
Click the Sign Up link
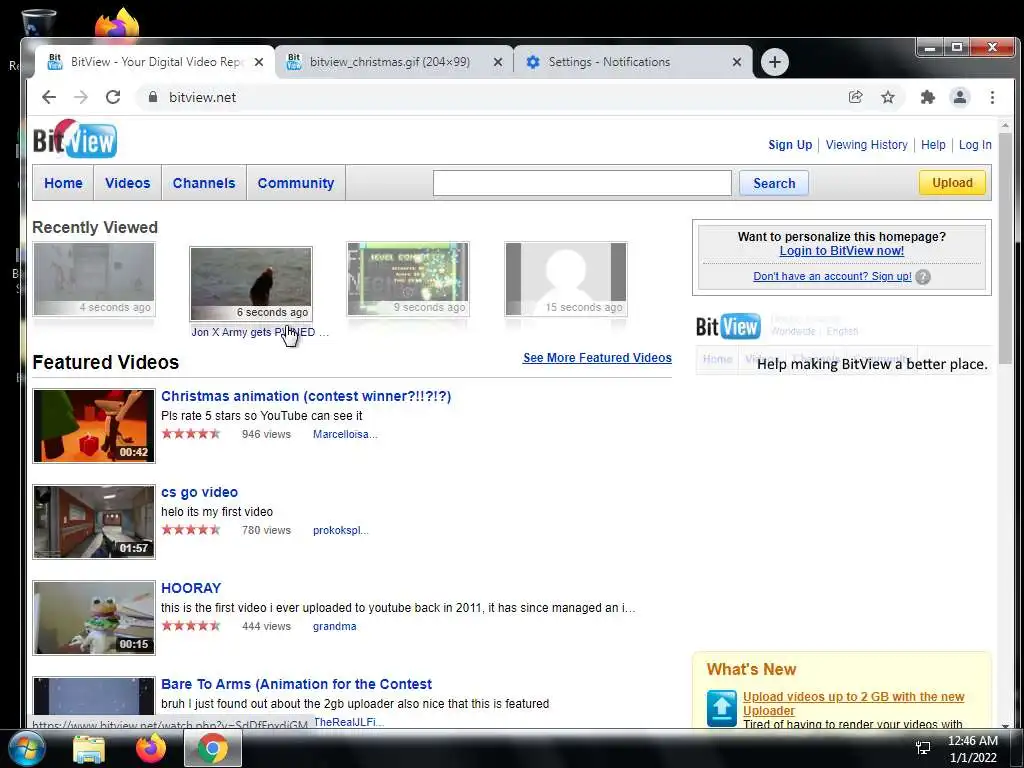(x=790, y=145)
